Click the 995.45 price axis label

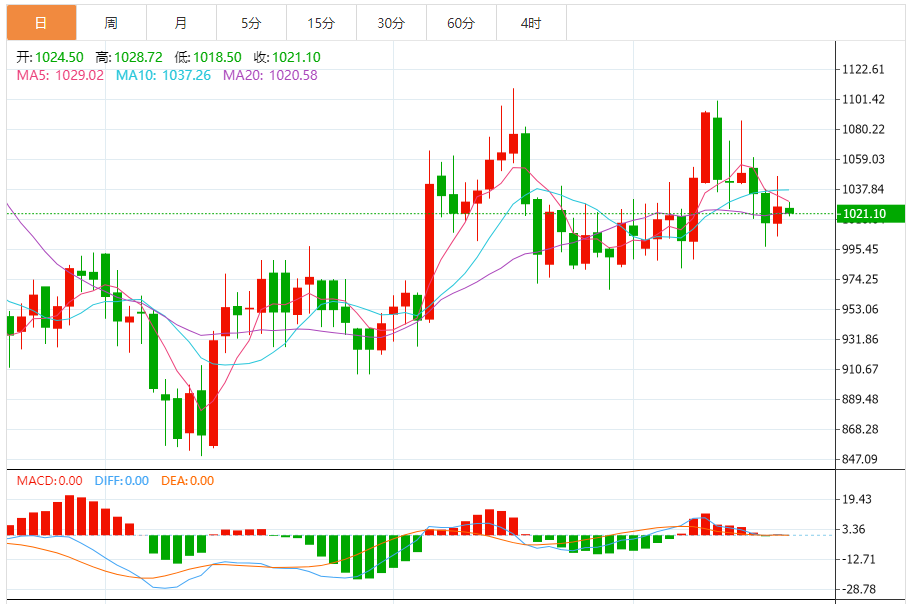[x=860, y=249]
